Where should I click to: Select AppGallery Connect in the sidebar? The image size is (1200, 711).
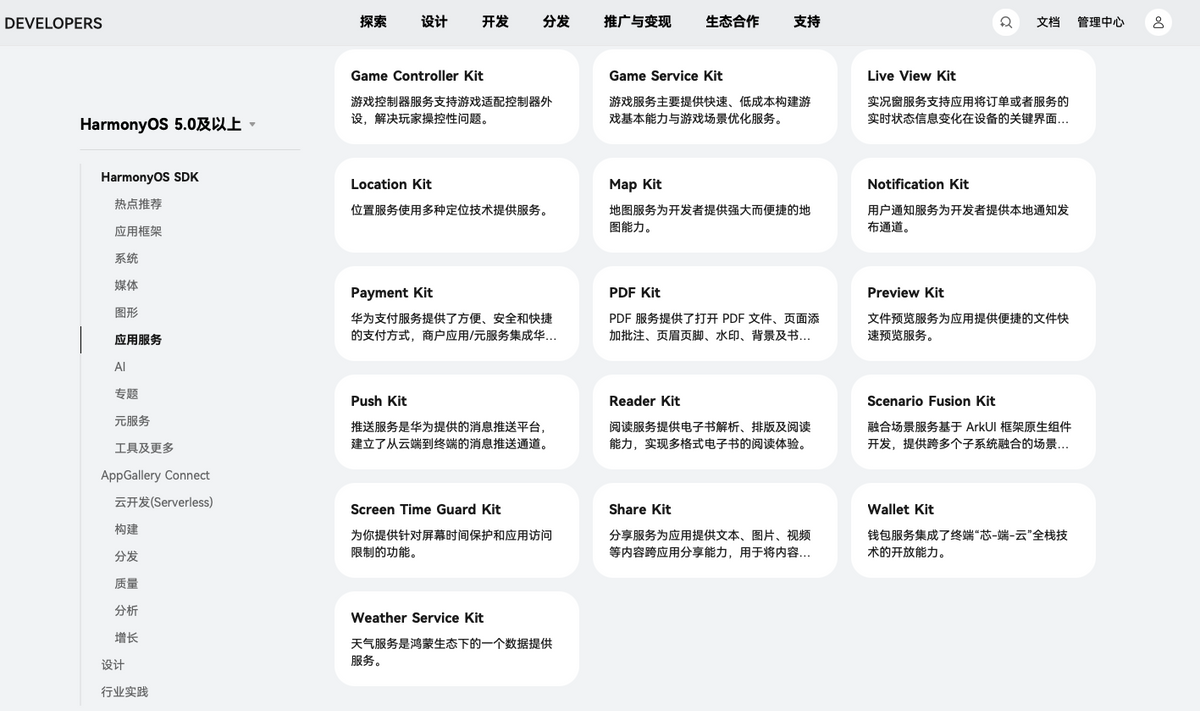coord(155,475)
